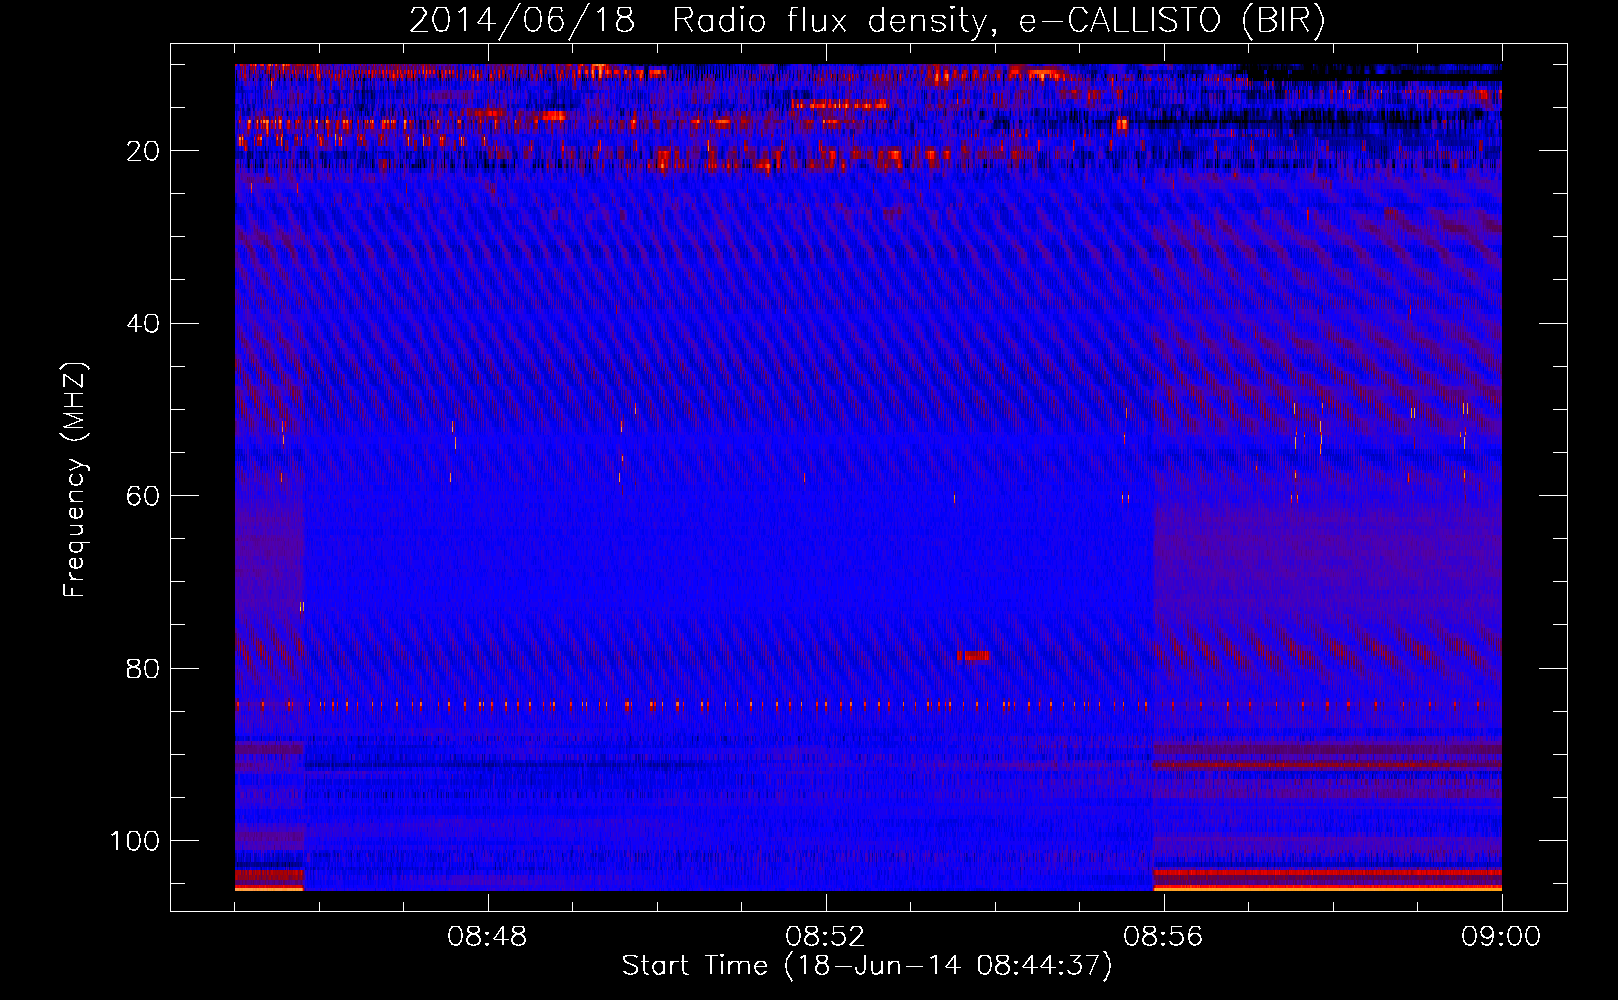
Task: Click the frequency tick label 60
Action: (143, 496)
